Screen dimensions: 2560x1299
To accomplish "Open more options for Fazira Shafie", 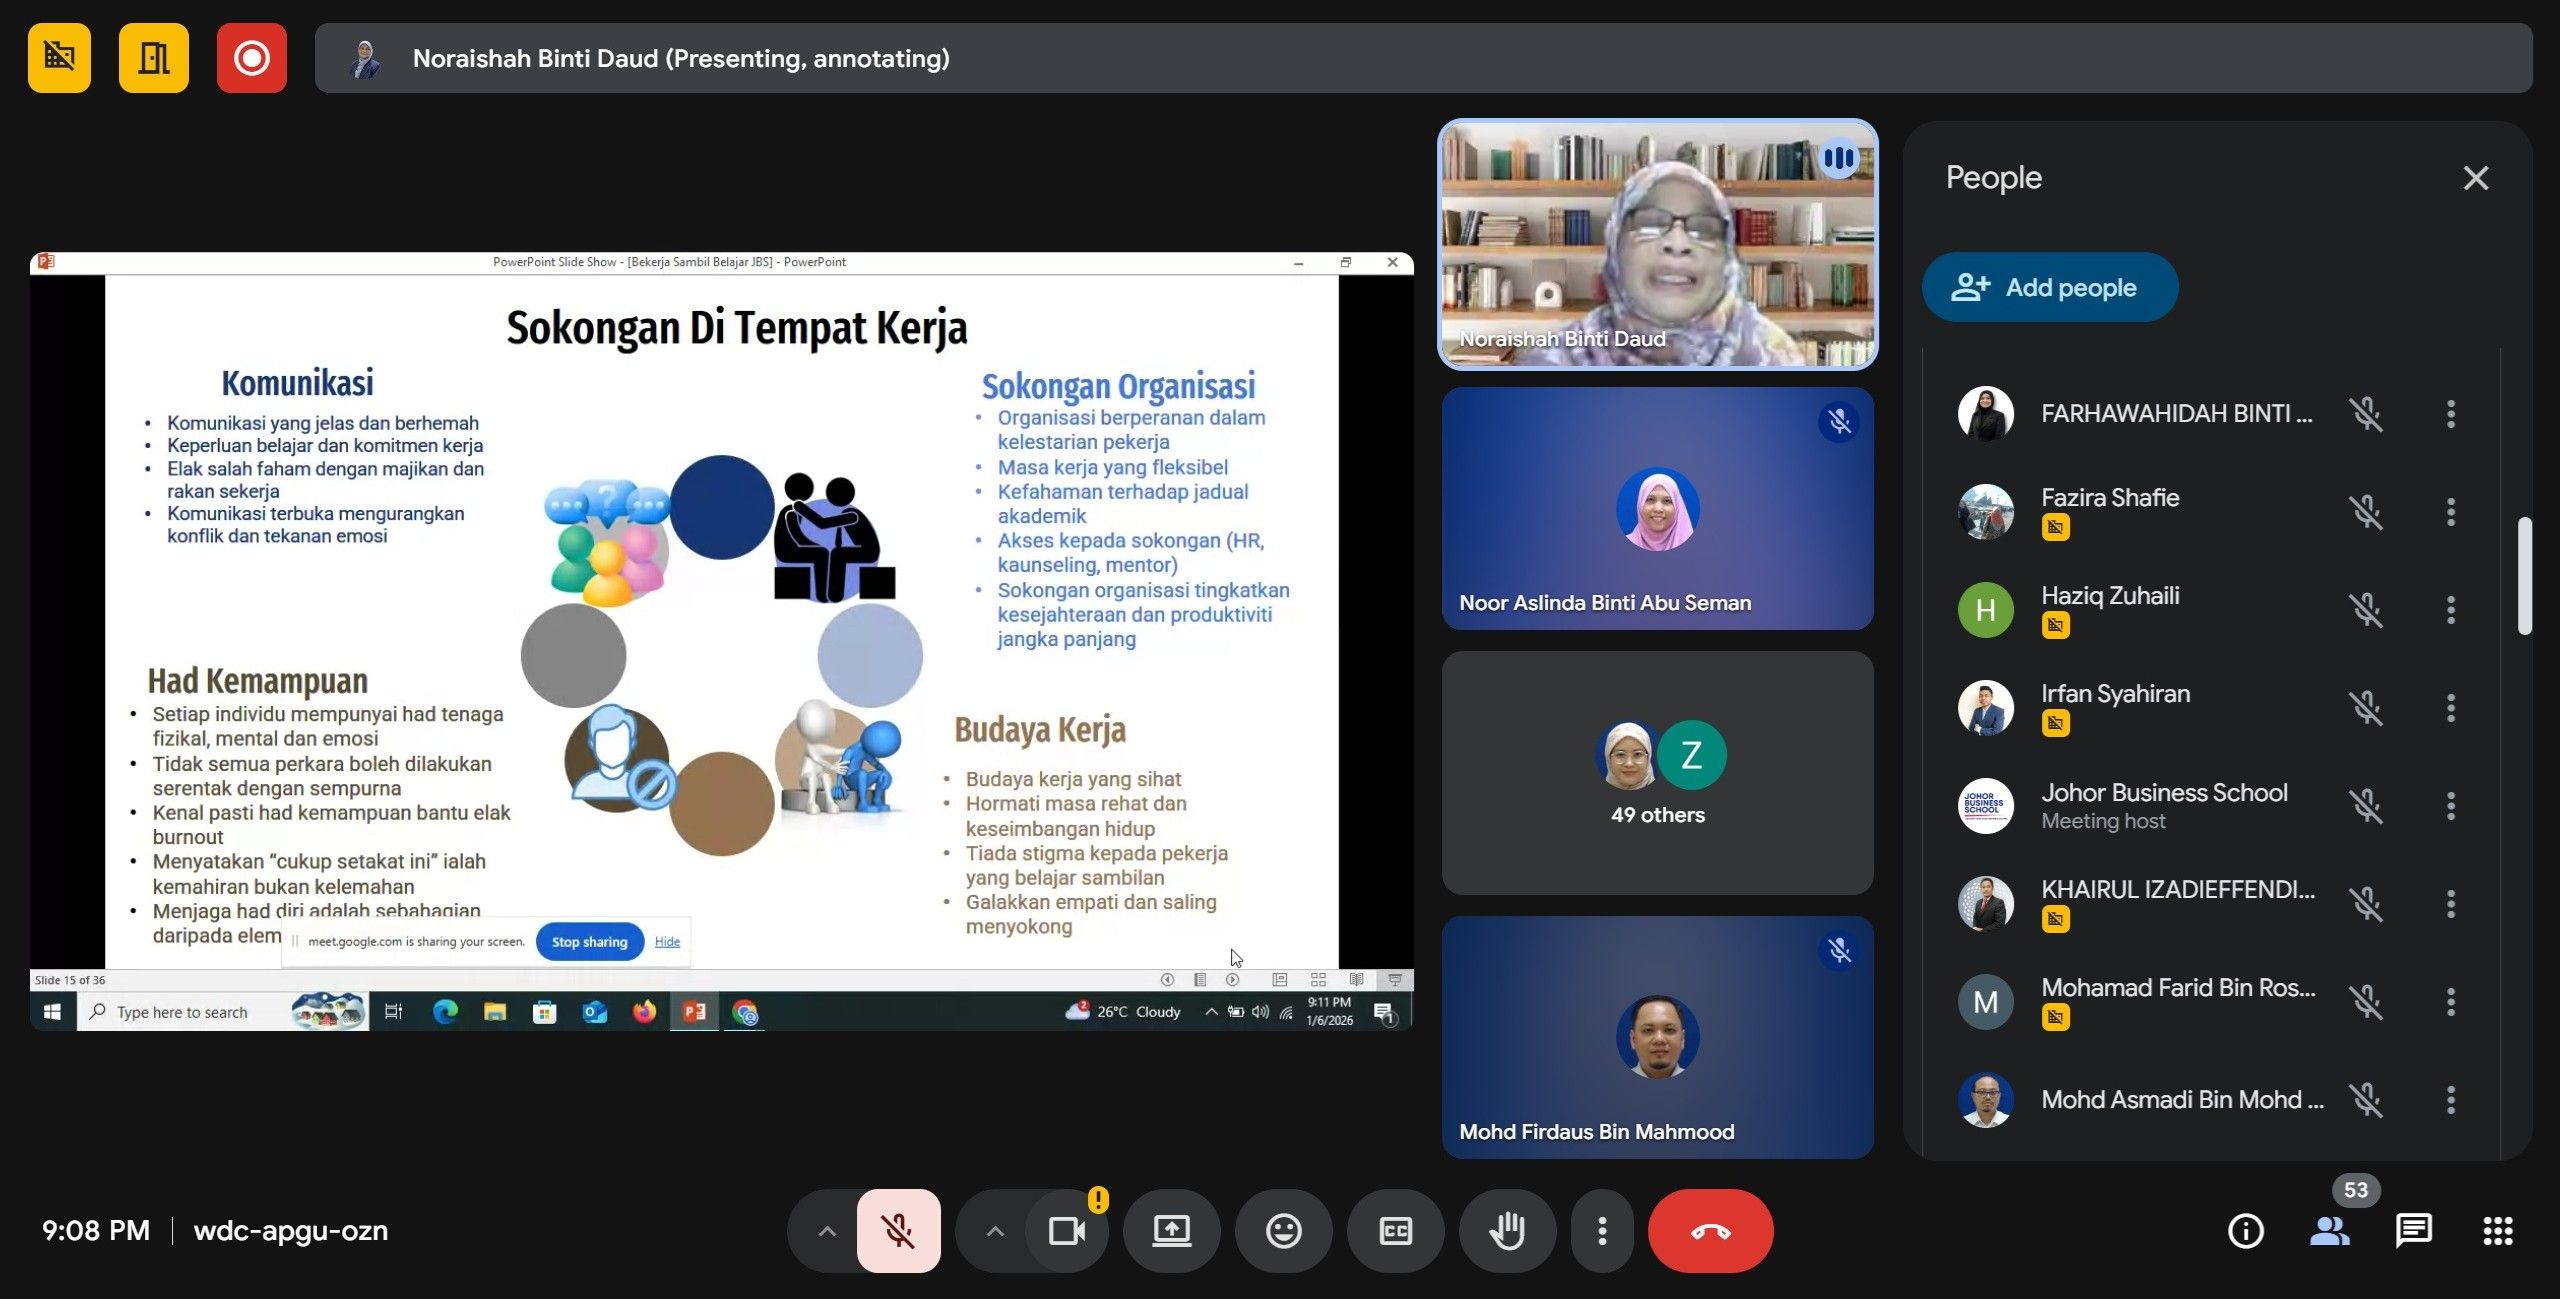I will (x=2450, y=512).
